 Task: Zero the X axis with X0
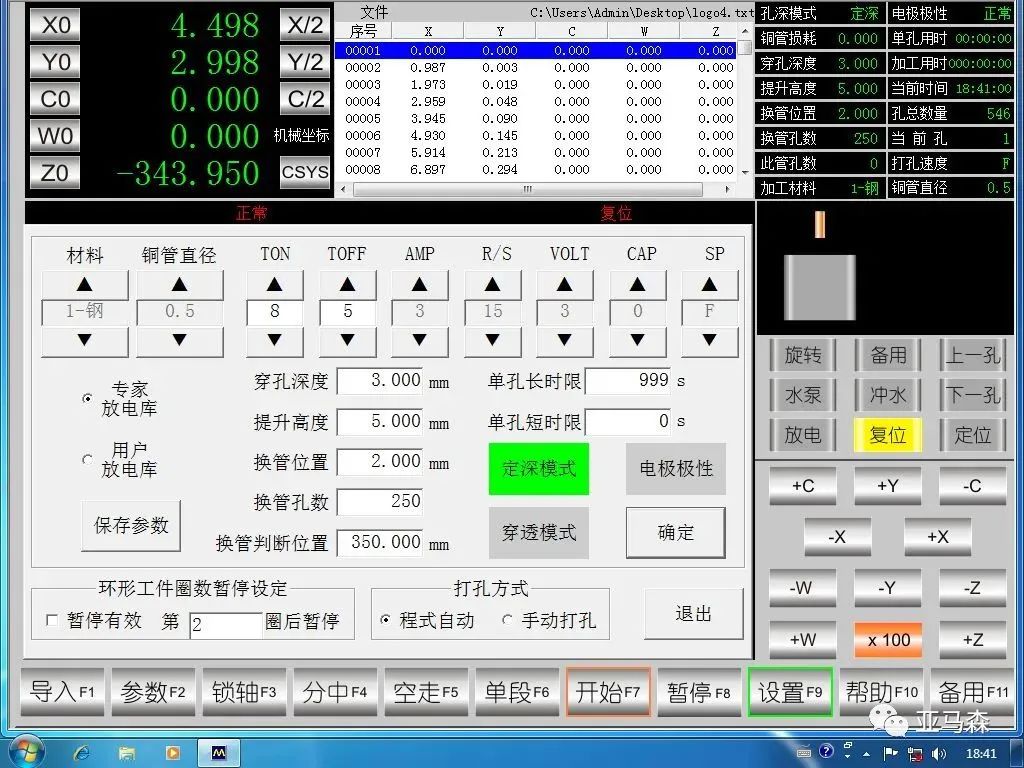55,25
